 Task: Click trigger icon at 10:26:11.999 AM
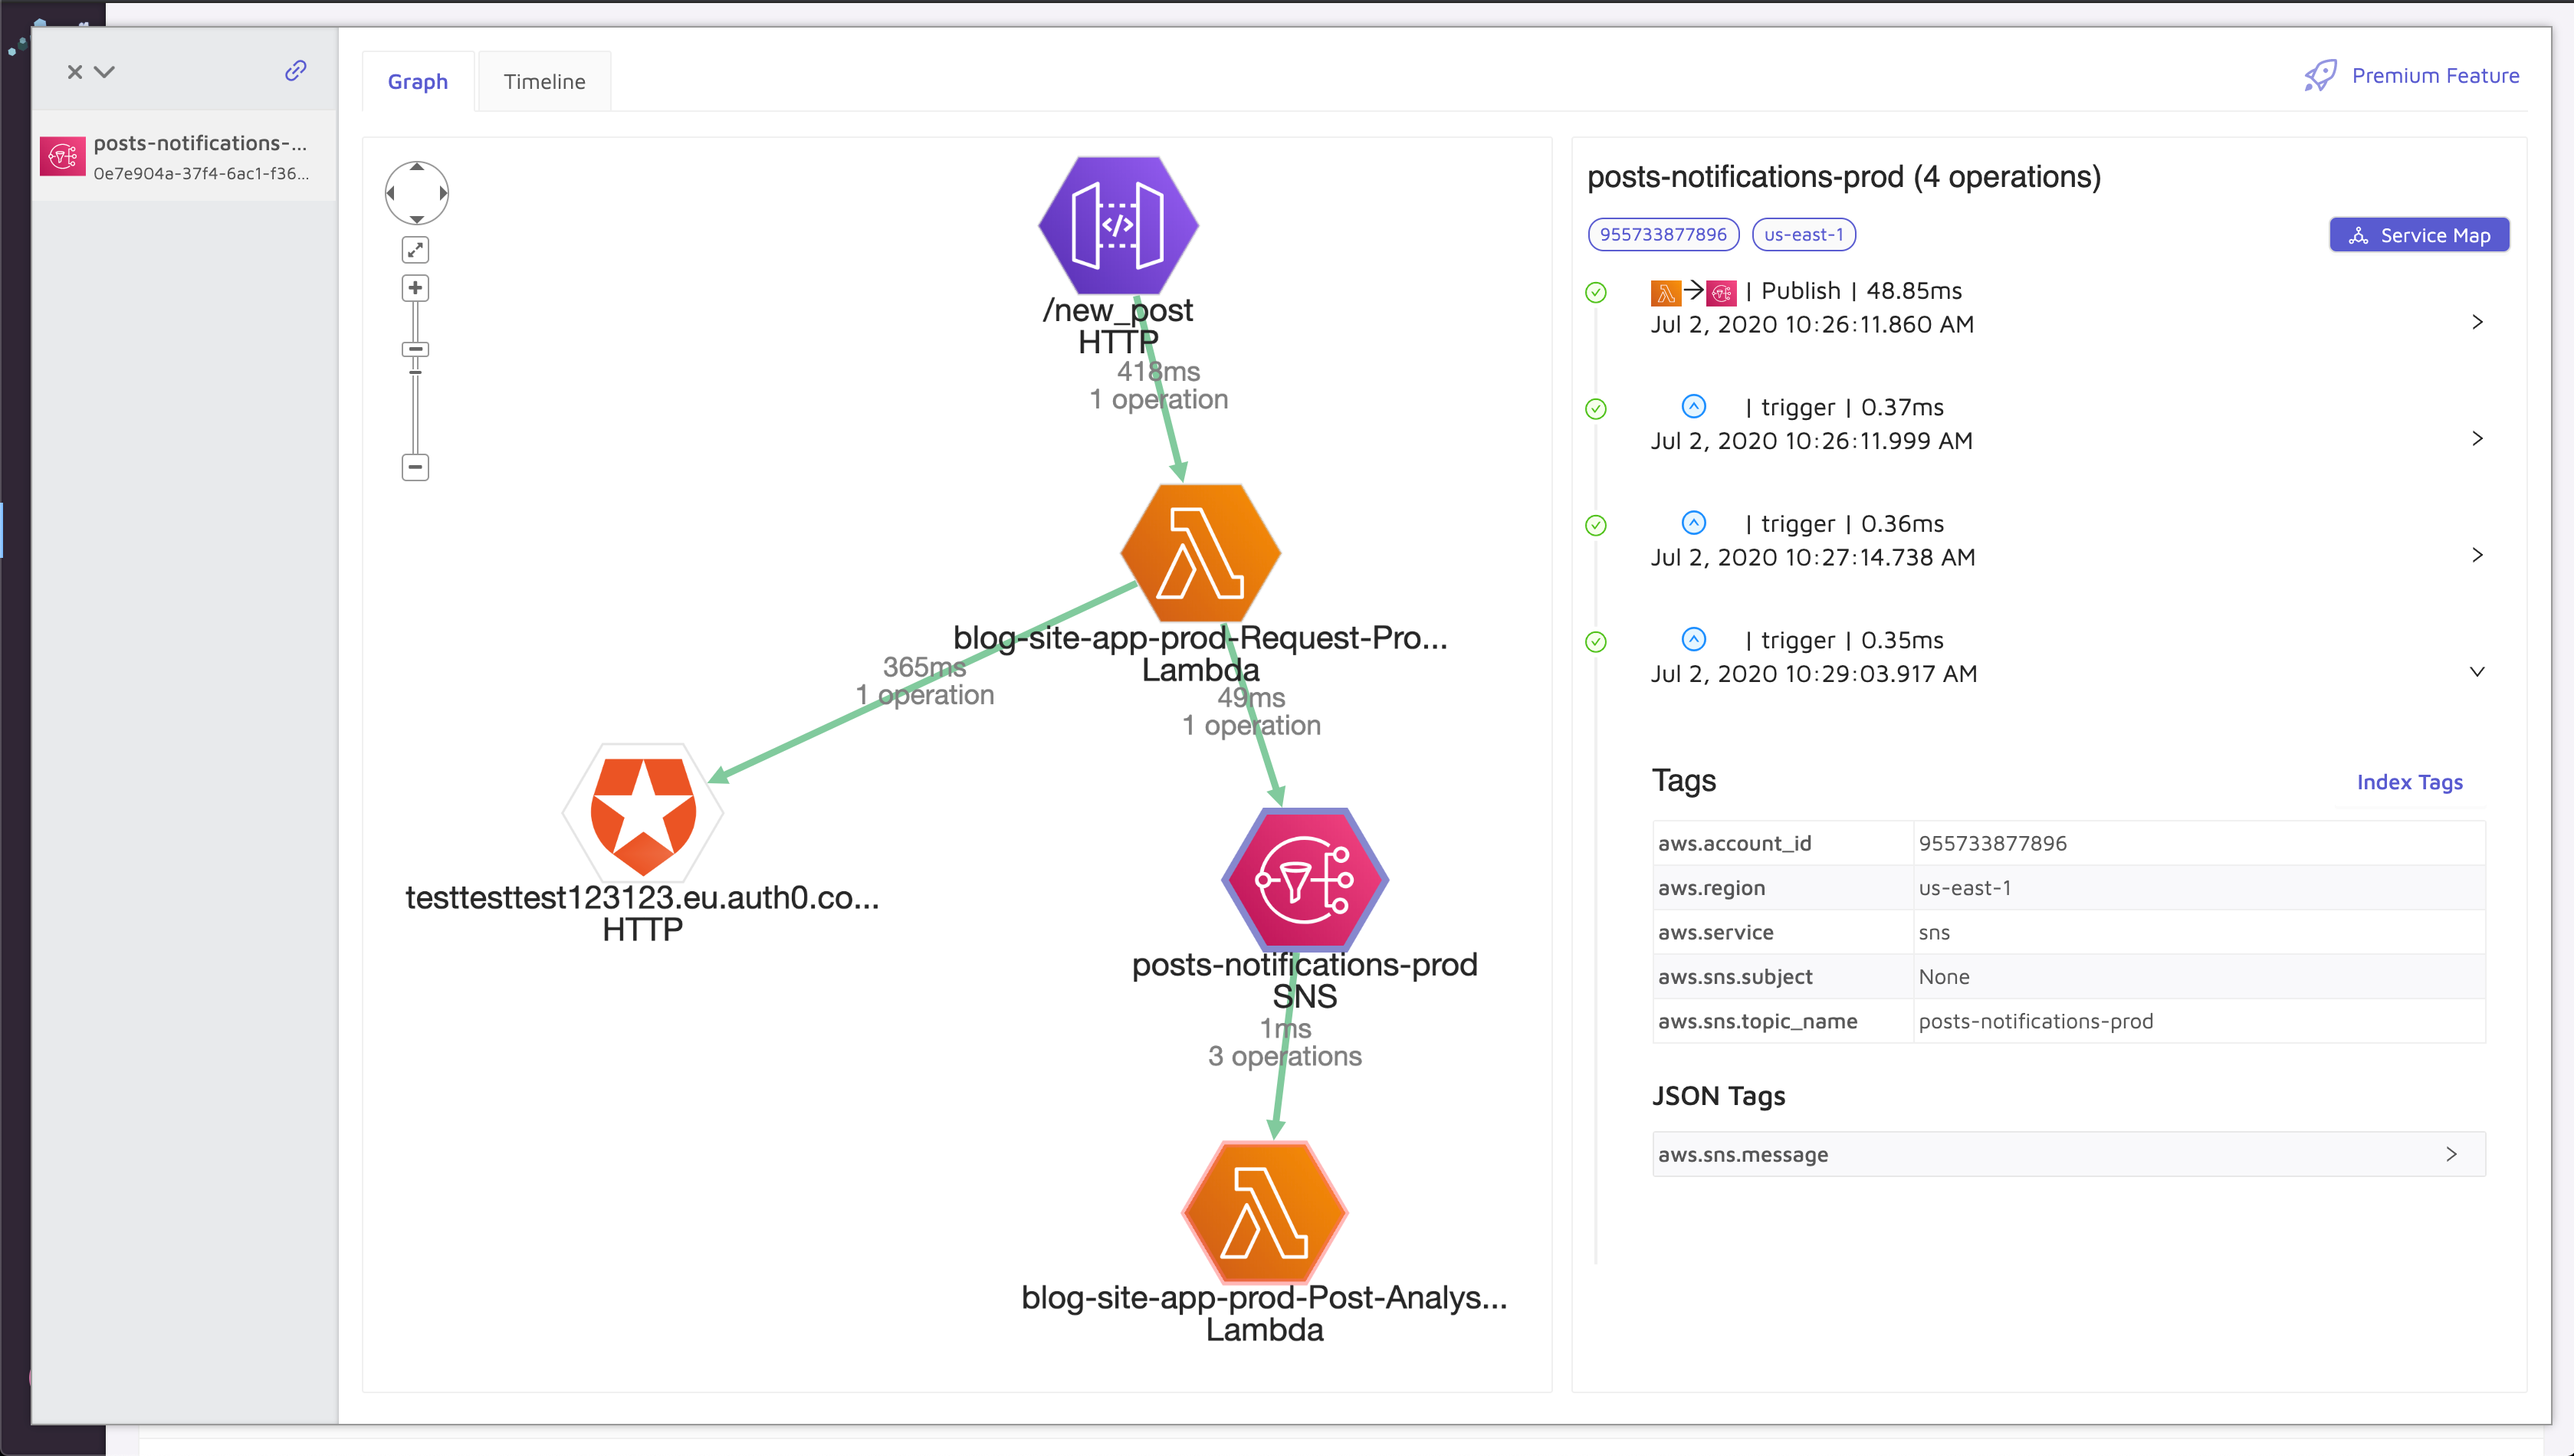point(1693,406)
